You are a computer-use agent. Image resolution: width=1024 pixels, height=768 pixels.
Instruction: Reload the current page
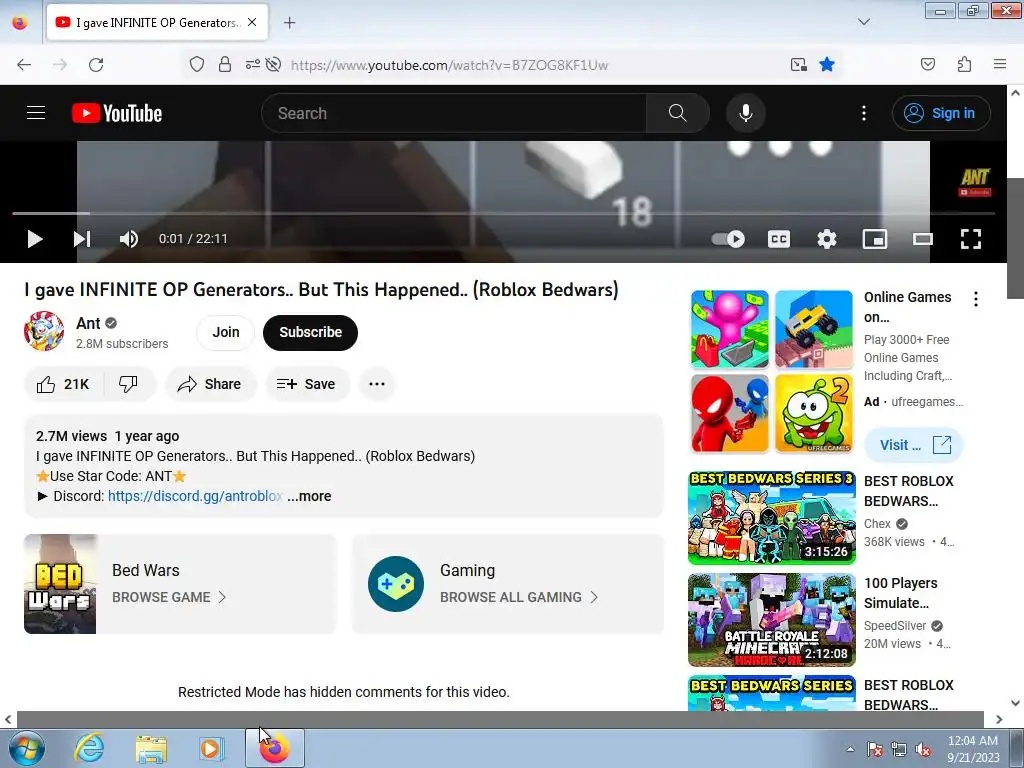coord(96,65)
